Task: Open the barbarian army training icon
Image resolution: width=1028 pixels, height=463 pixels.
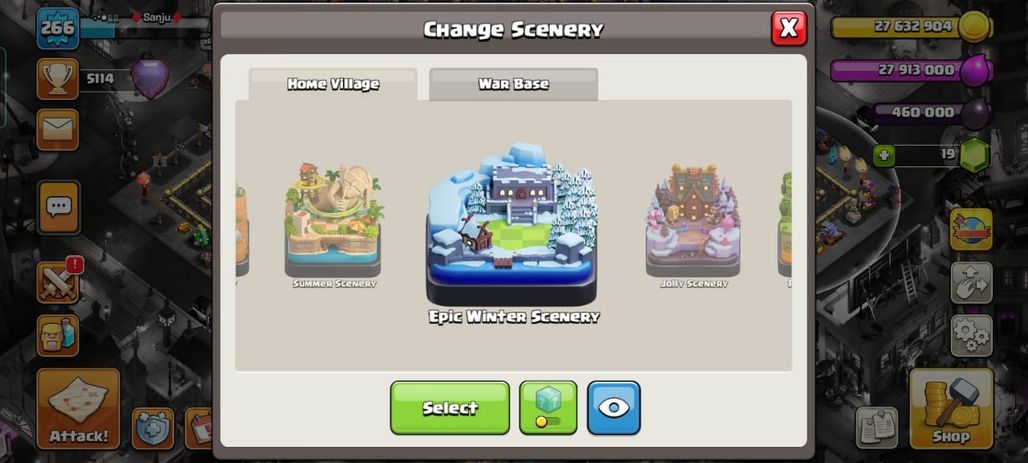Action: click(x=58, y=335)
